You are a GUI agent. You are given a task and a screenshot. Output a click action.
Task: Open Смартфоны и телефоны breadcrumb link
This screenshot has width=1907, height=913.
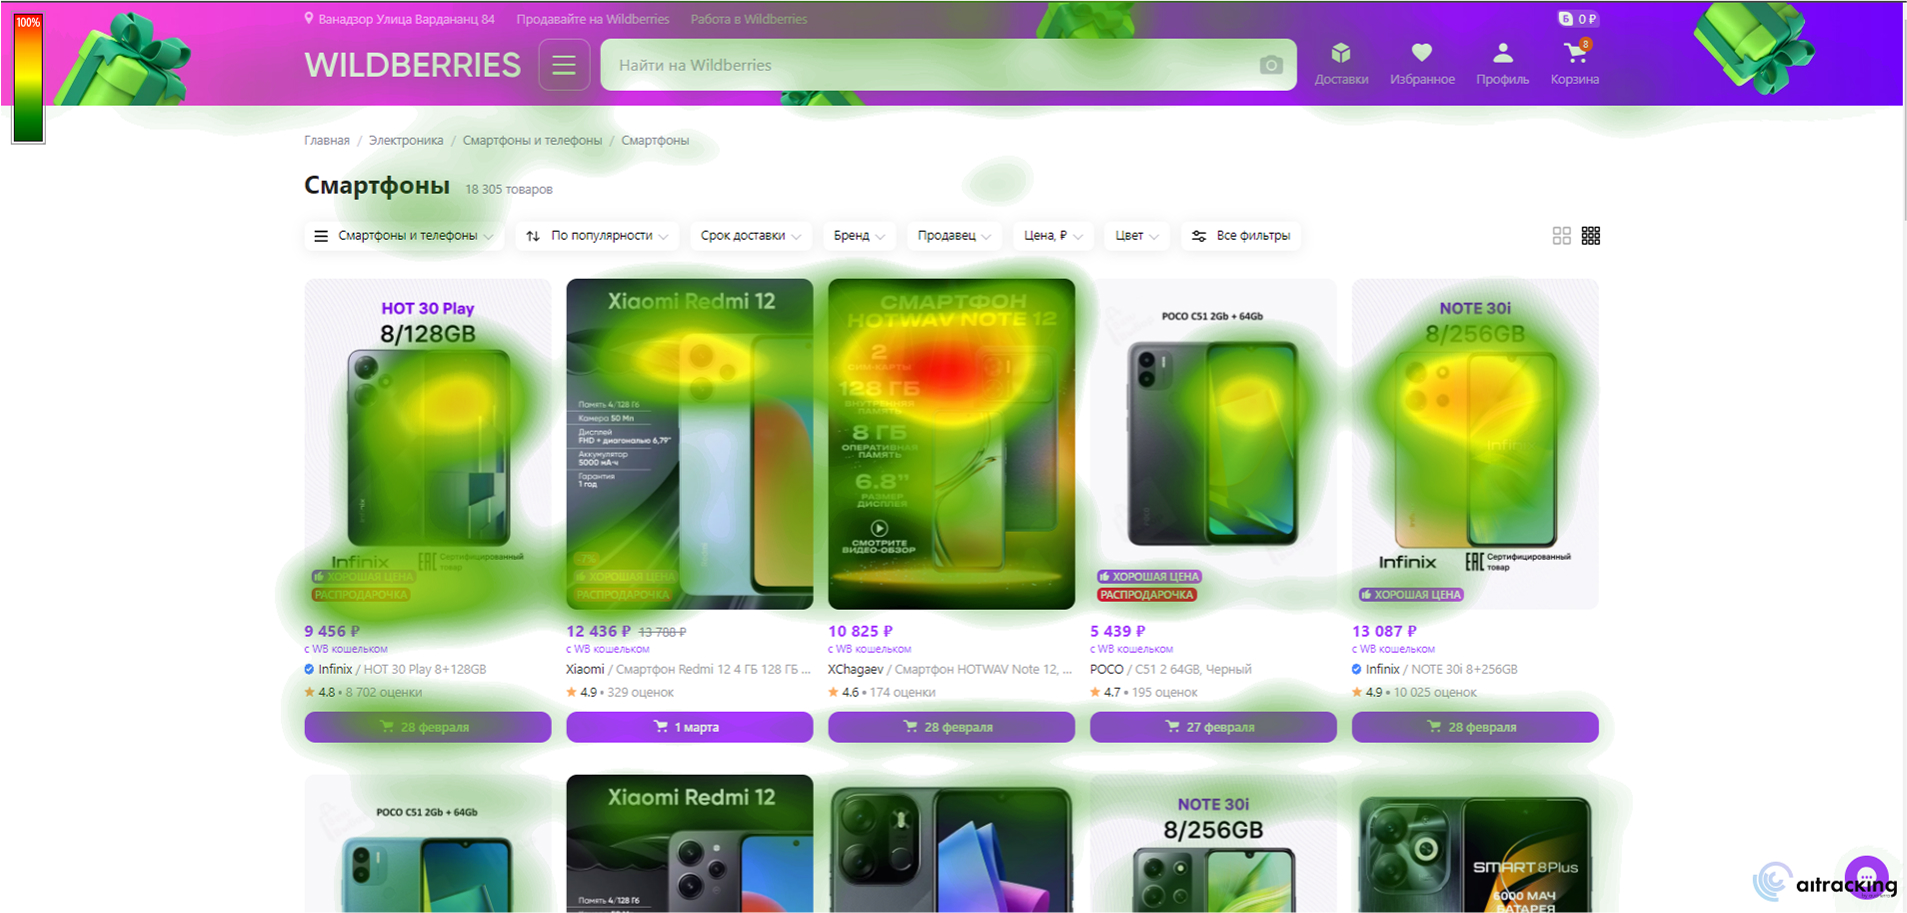pyautogui.click(x=532, y=140)
